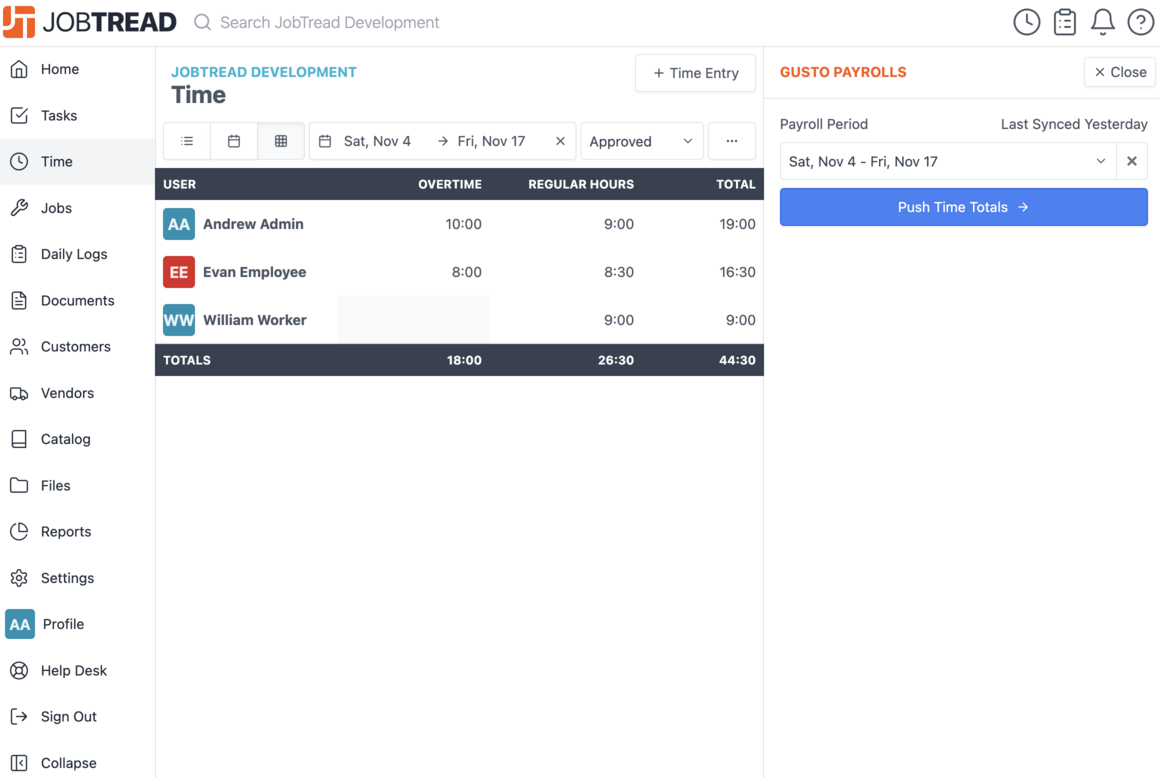Click the 18:00 overtime total
1160x778 pixels.
tap(464, 360)
